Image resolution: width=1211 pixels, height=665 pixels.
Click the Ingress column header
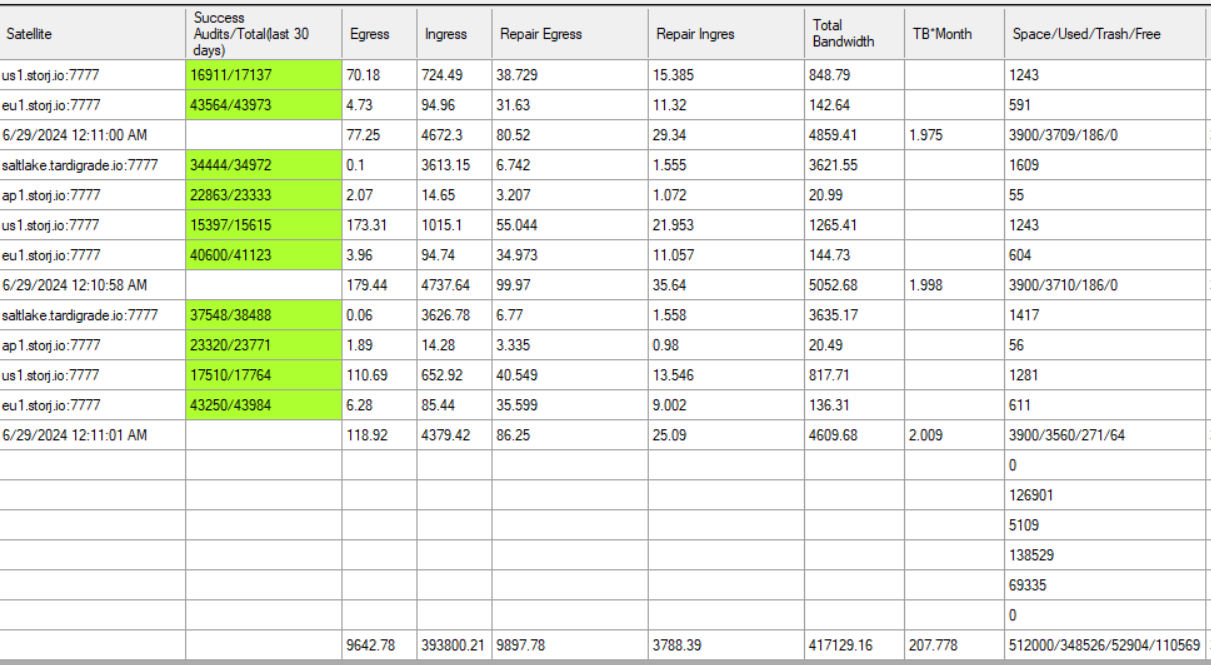(x=454, y=34)
